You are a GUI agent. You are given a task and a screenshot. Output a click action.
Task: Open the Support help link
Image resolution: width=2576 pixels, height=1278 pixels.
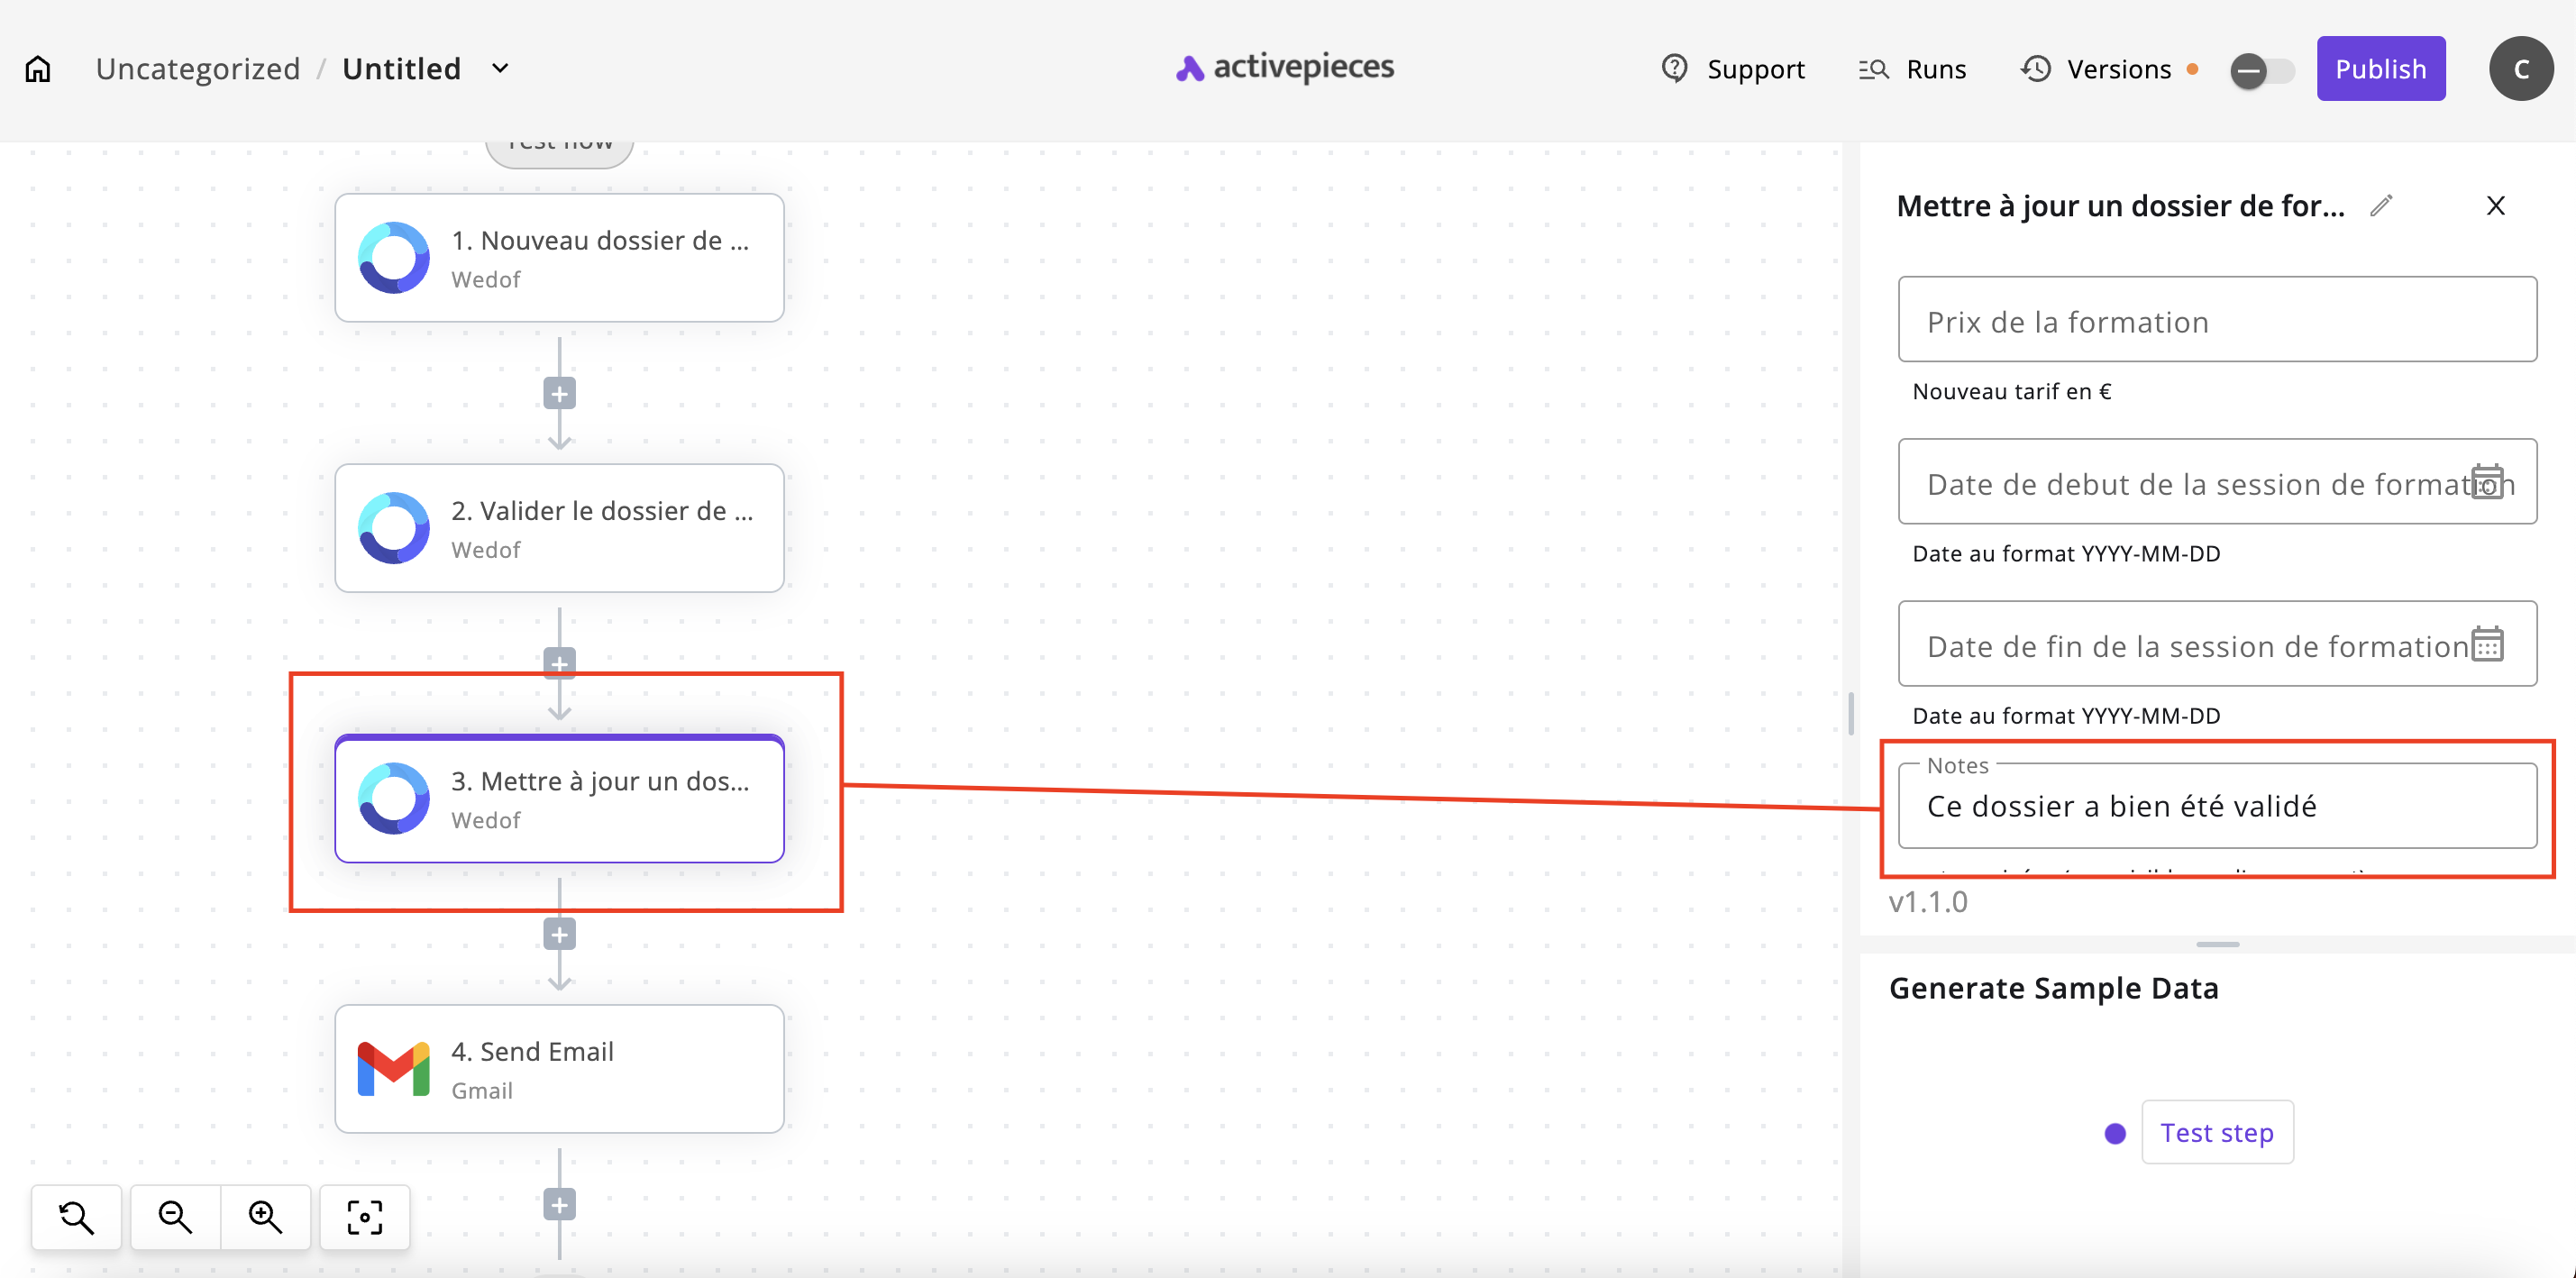click(x=1733, y=69)
